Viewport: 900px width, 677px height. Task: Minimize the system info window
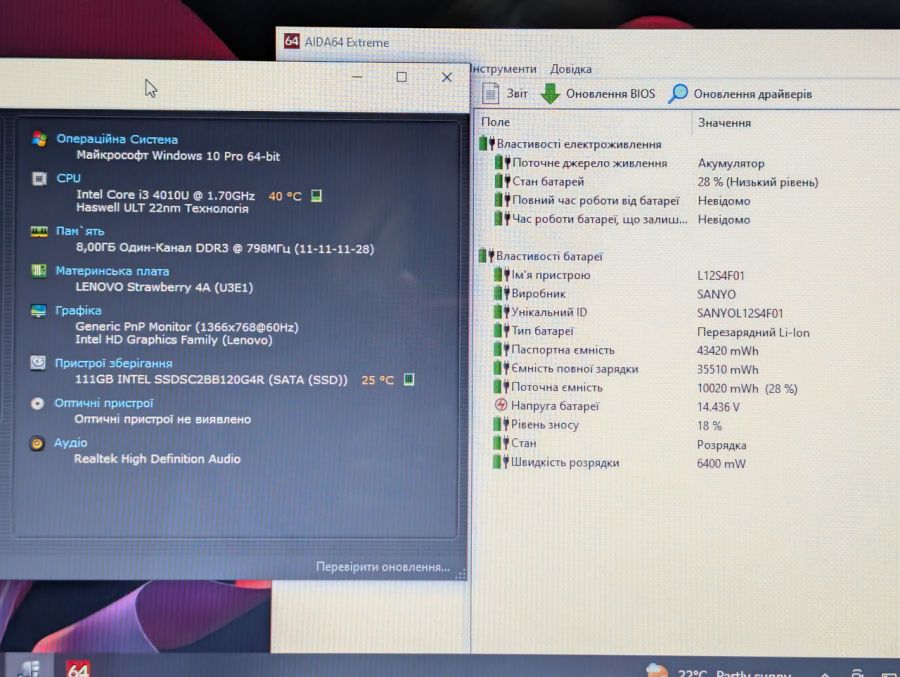click(357, 77)
